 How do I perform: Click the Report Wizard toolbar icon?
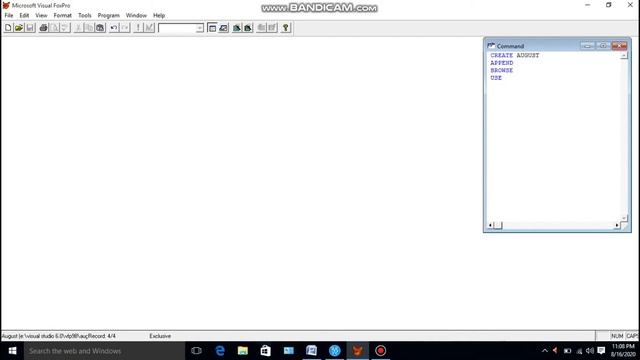(248, 28)
